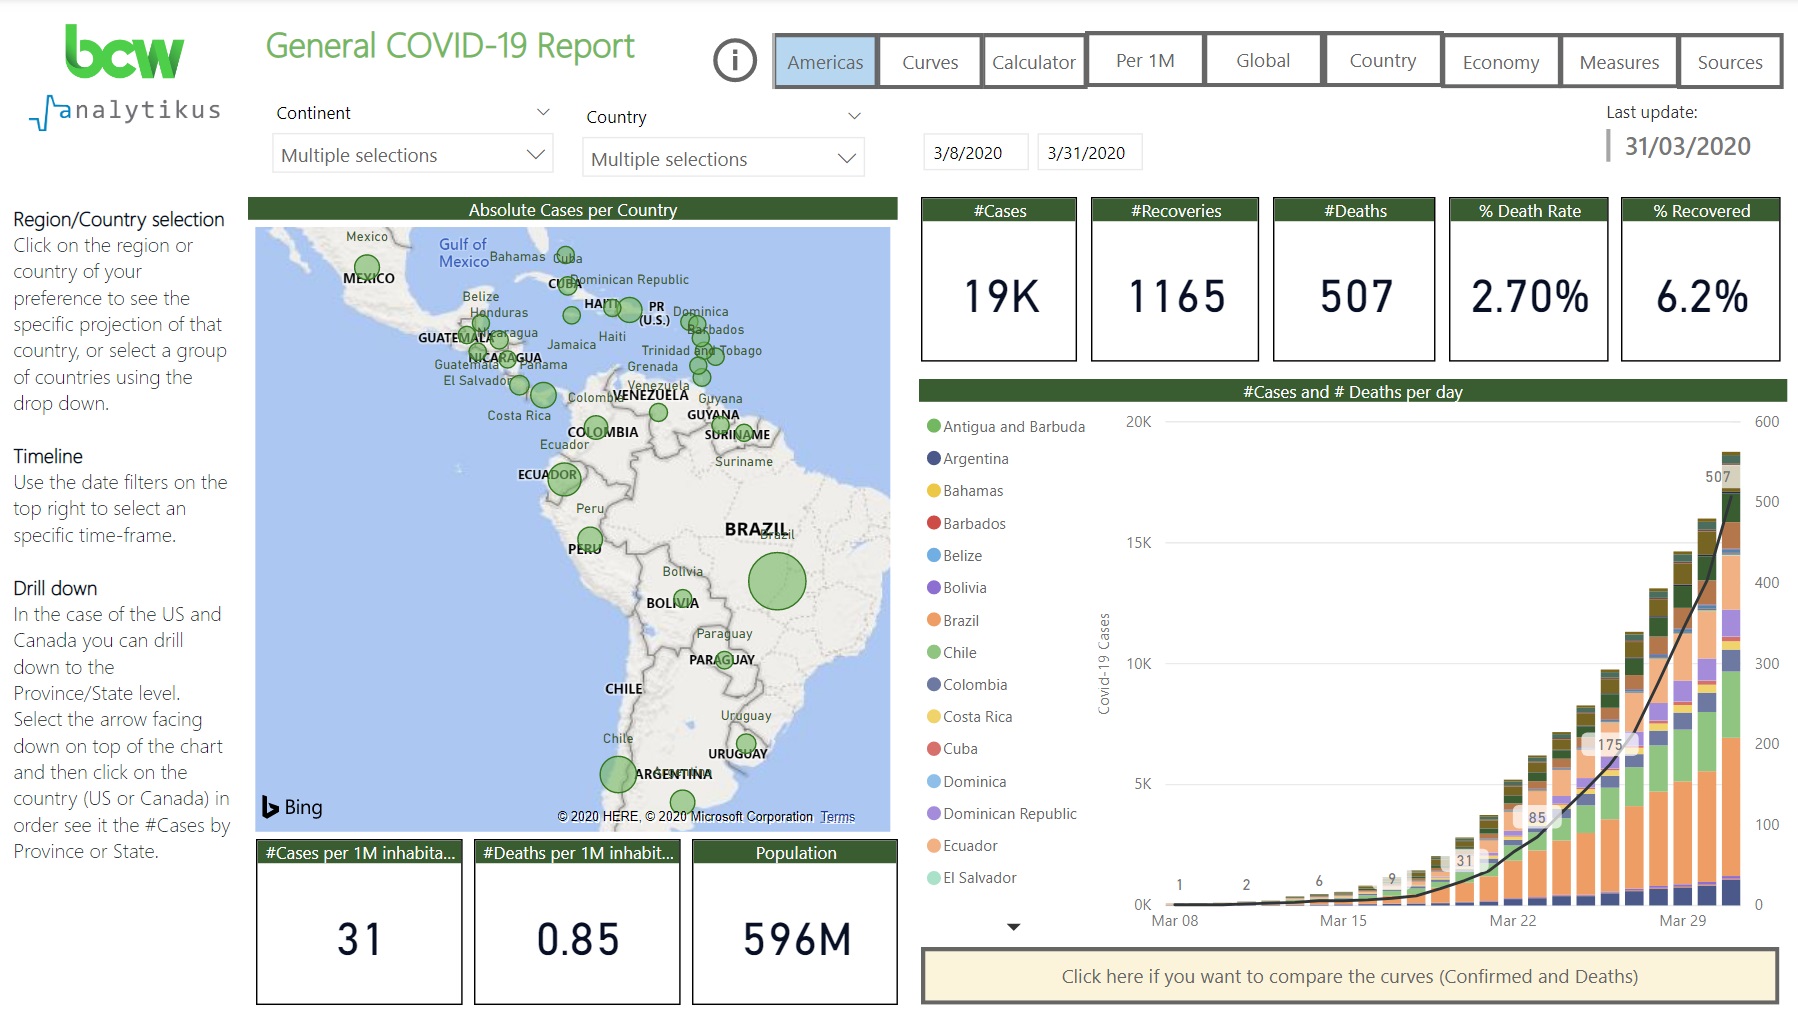1798x1012 pixels.
Task: Click Paraguay's green map bubble
Action: point(724,659)
